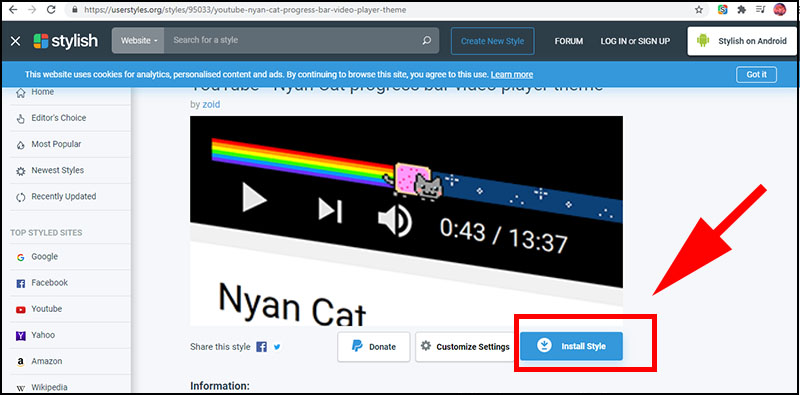Click the Amazon icon in sidebar
Viewport: 800px width, 395px height.
point(20,362)
